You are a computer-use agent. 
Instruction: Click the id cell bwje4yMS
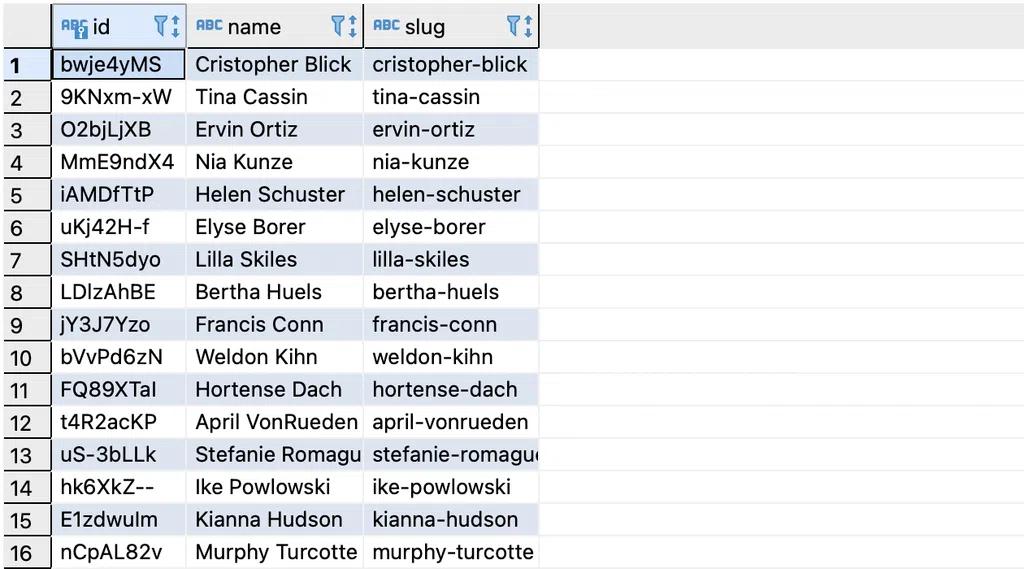pyautogui.click(x=119, y=65)
